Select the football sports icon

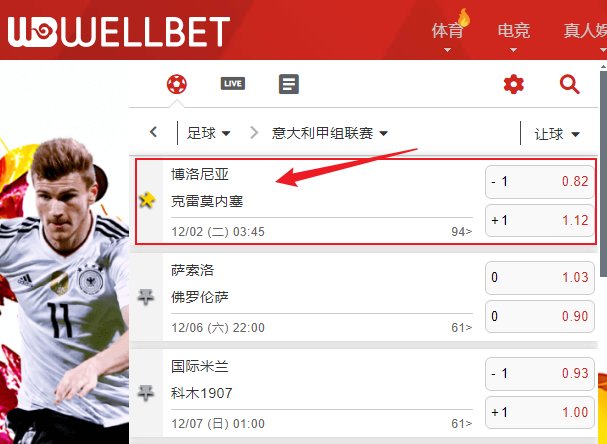point(177,84)
